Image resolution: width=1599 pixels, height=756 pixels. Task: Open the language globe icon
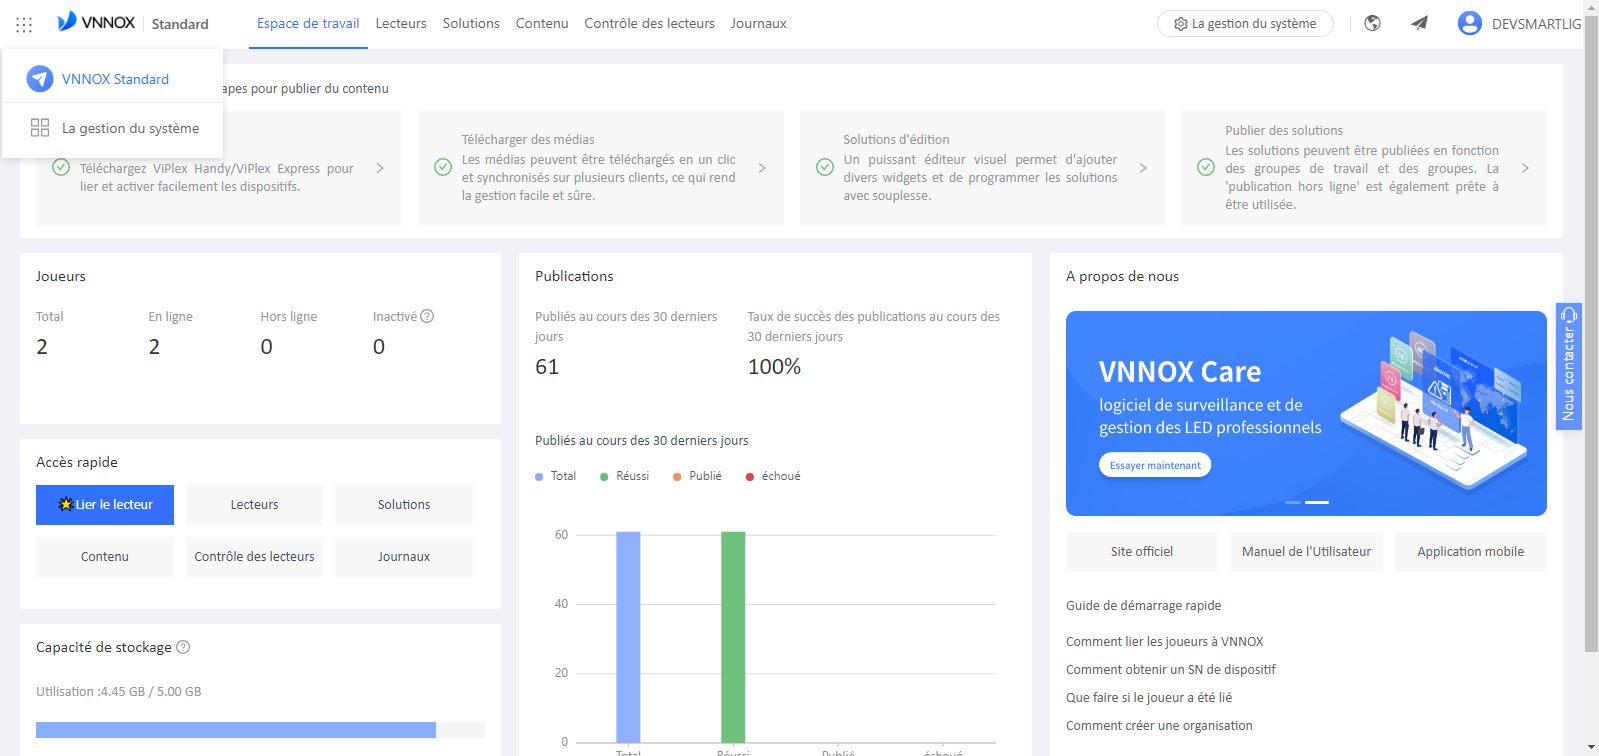tap(1373, 23)
